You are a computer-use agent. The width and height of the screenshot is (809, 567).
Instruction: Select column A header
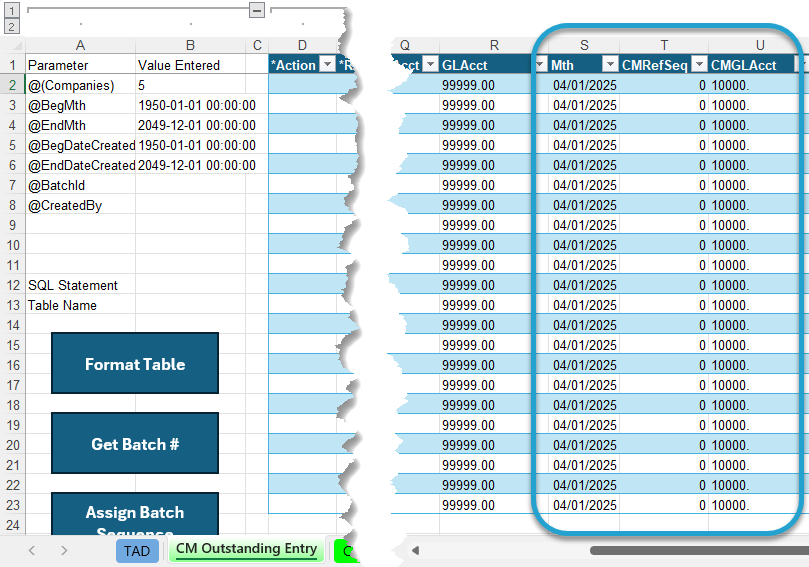[80, 45]
